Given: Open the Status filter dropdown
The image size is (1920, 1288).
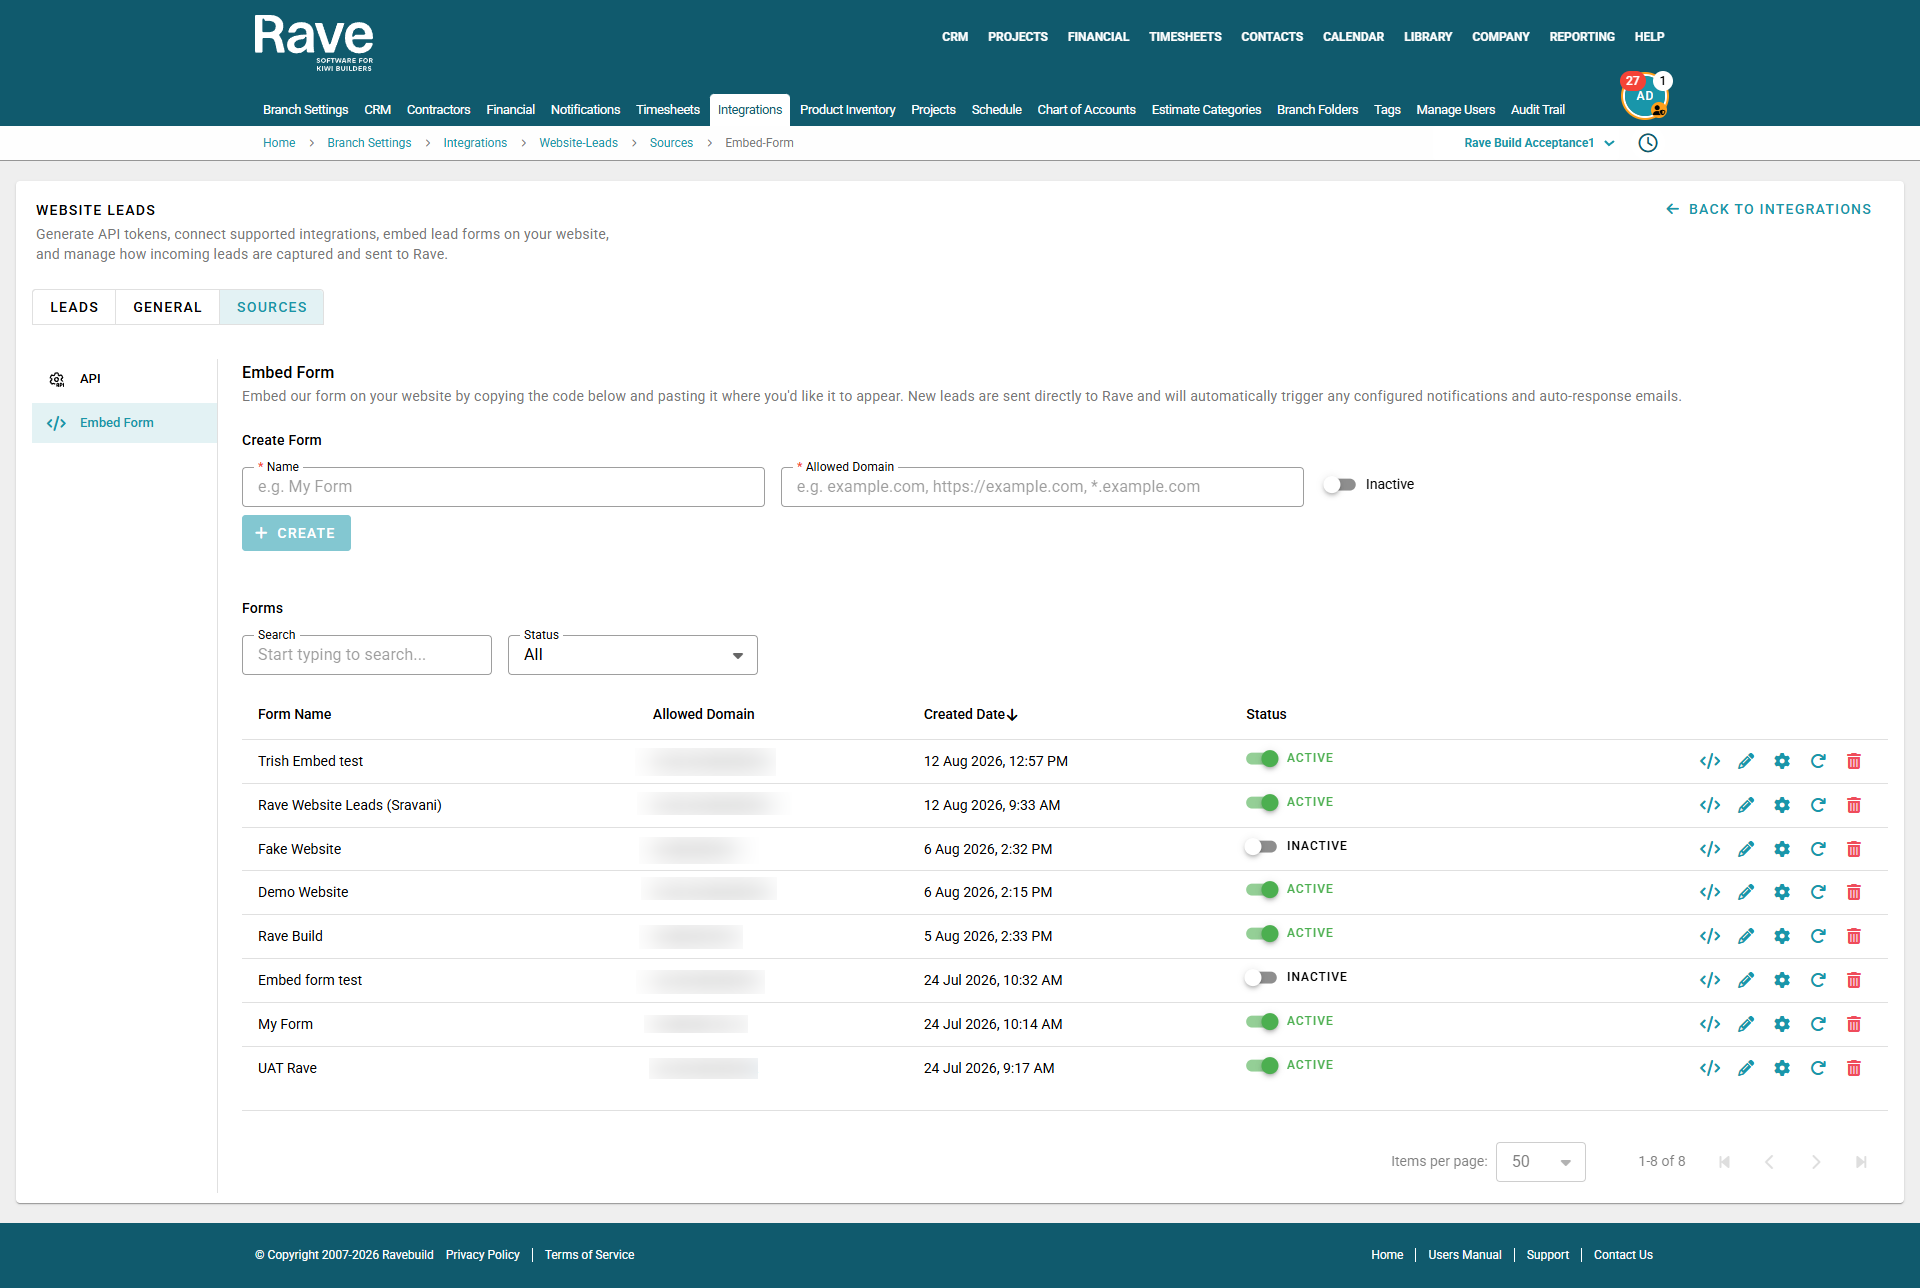Looking at the screenshot, I should [633, 655].
